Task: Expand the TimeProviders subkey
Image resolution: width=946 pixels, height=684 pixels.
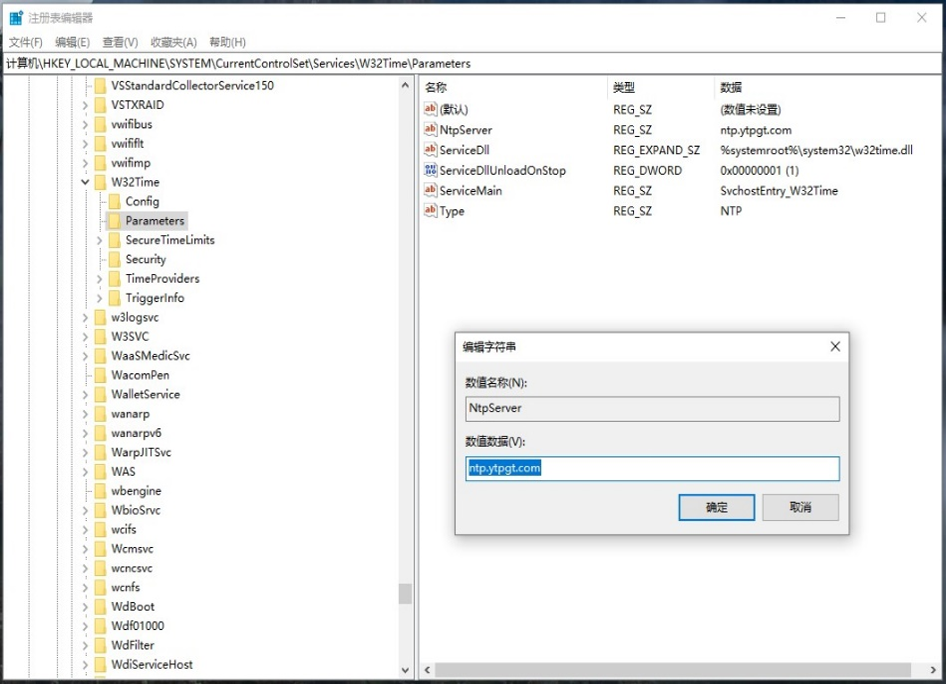Action: (x=99, y=279)
